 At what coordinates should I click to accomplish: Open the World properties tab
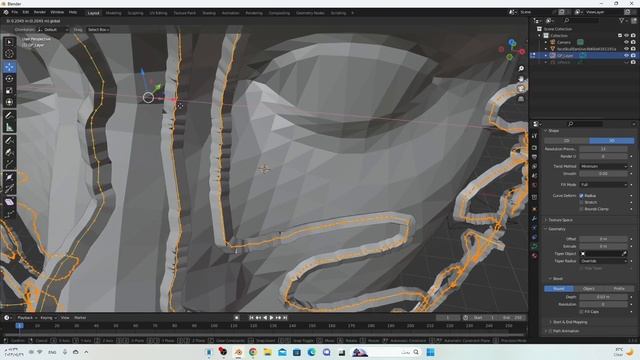click(x=534, y=185)
